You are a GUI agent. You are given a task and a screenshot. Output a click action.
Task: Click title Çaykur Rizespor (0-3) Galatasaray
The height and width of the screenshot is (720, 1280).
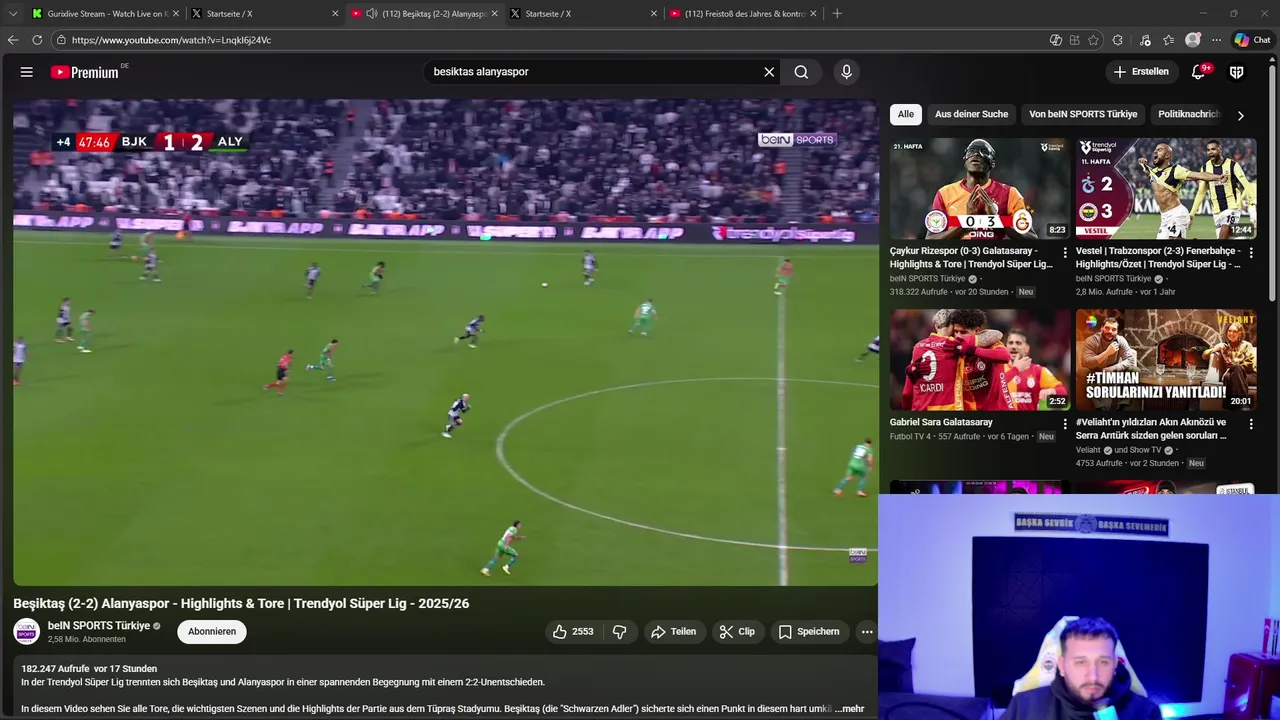coord(971,258)
